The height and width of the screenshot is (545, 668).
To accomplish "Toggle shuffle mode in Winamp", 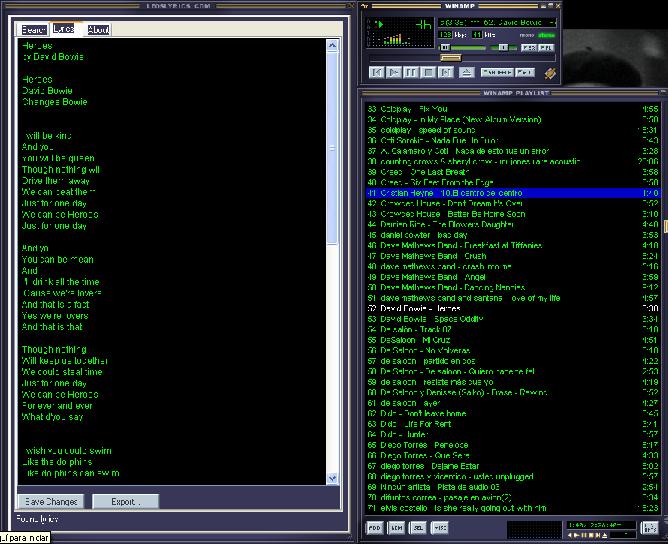I will (x=497, y=72).
